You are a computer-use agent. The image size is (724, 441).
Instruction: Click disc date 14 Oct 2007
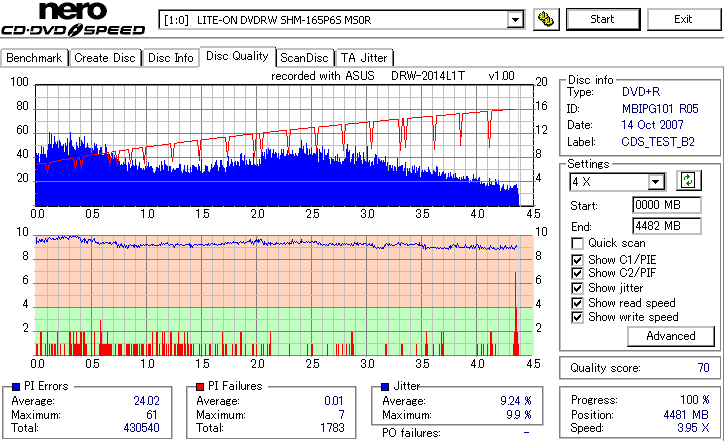[652, 125]
